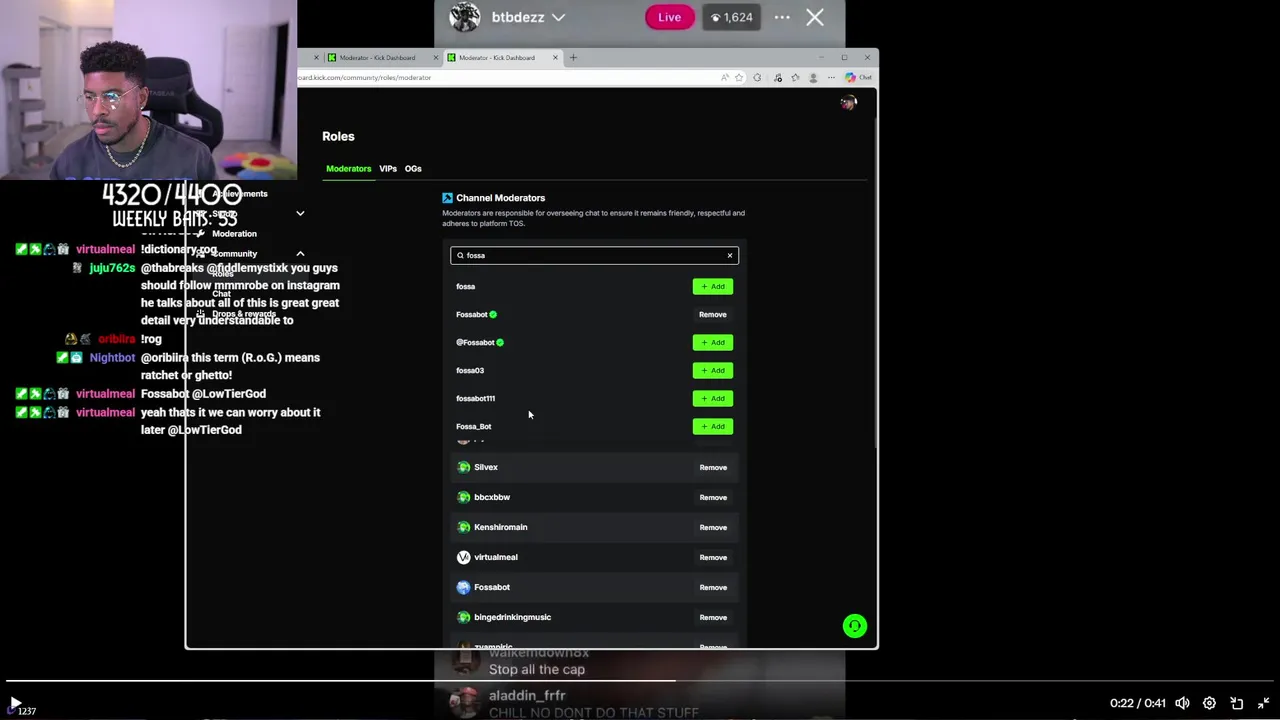The width and height of the screenshot is (1280, 720).
Task: Clear the fossa search with X
Action: 730,256
